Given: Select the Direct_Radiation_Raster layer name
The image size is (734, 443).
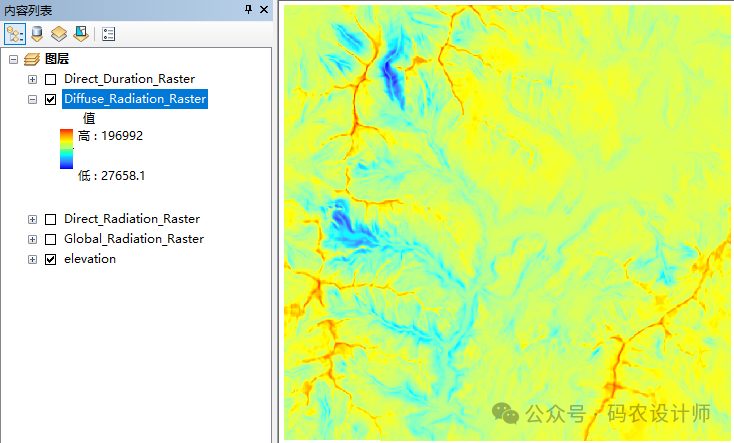Looking at the screenshot, I should click(x=131, y=219).
